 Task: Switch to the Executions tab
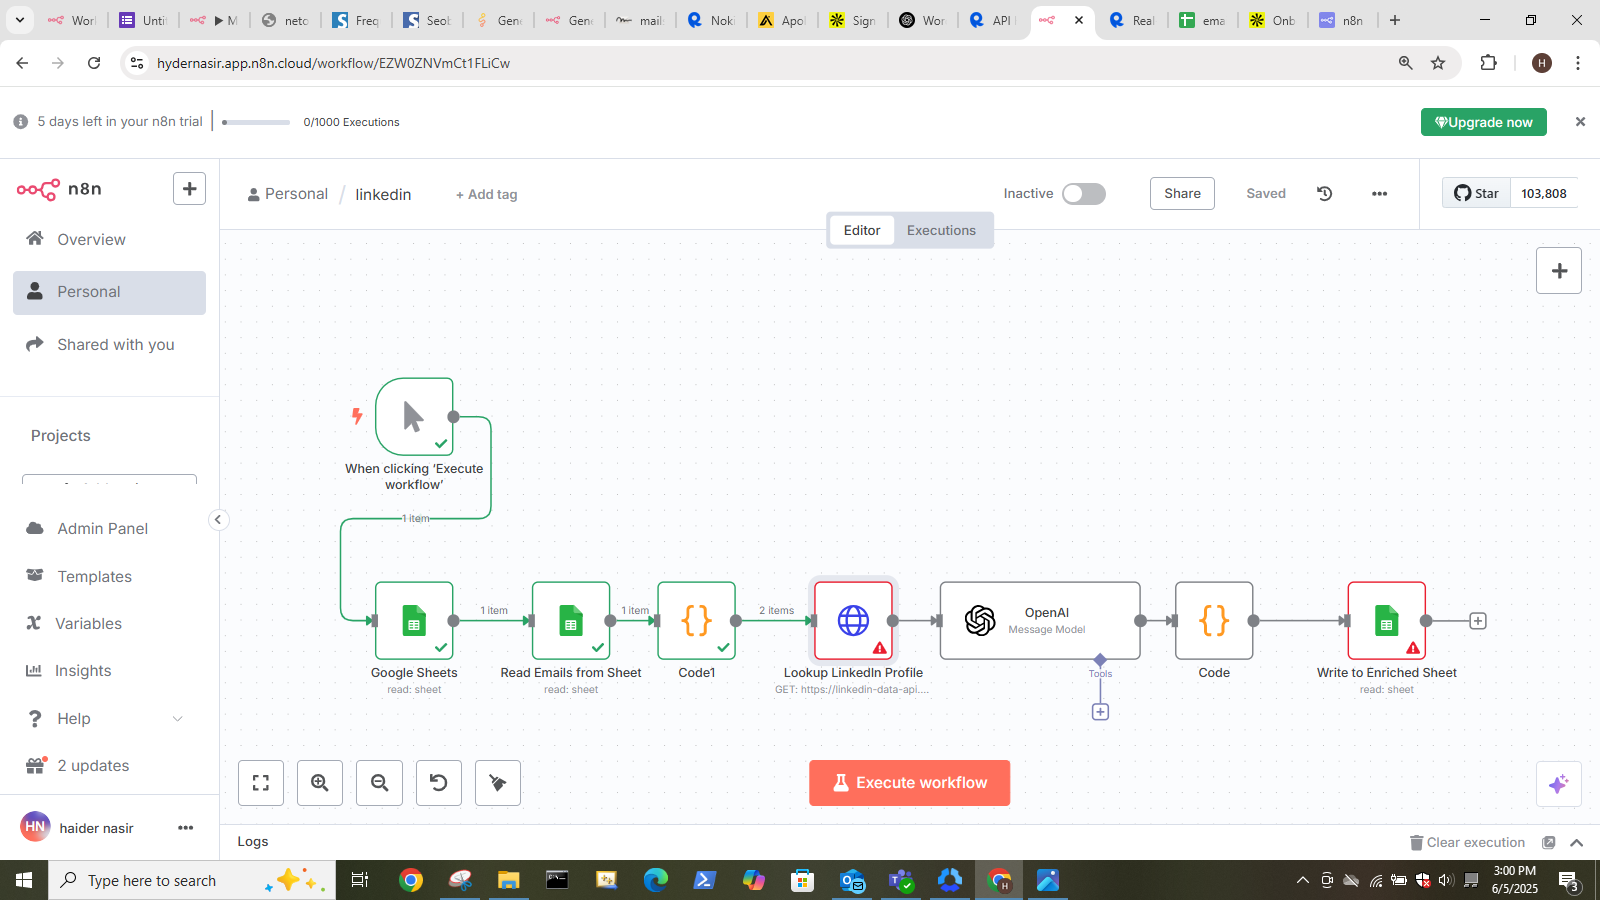click(941, 231)
